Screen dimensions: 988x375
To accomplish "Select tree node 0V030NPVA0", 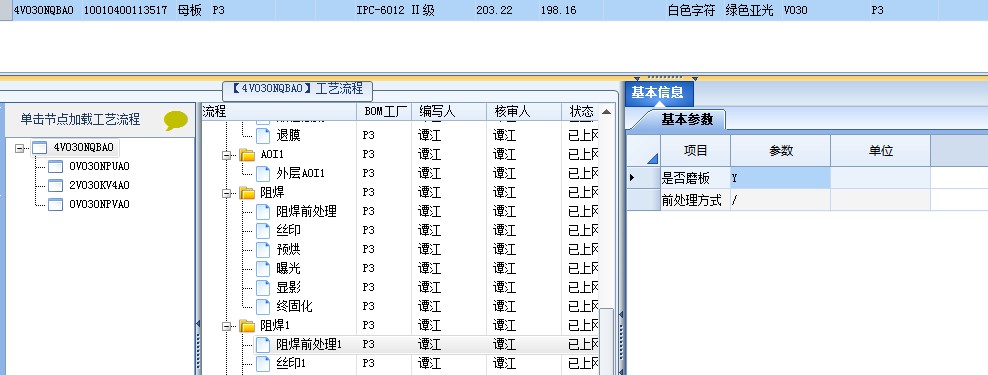I will tap(100, 204).
